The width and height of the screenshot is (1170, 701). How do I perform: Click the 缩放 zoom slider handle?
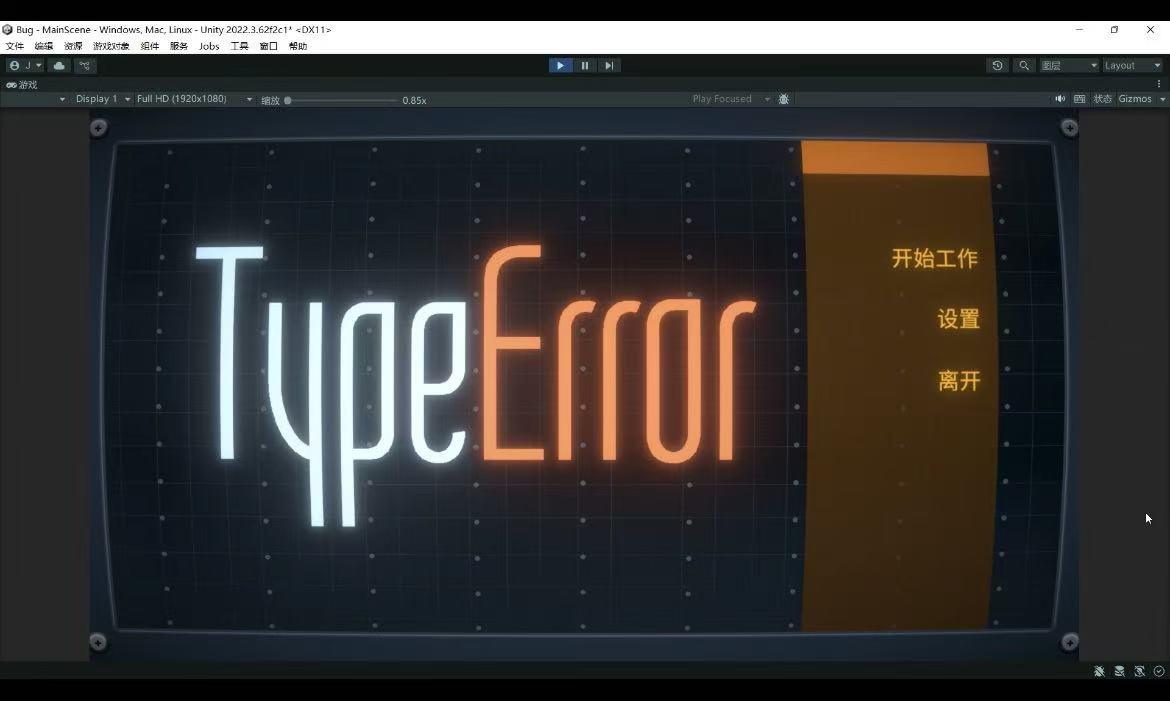[288, 100]
